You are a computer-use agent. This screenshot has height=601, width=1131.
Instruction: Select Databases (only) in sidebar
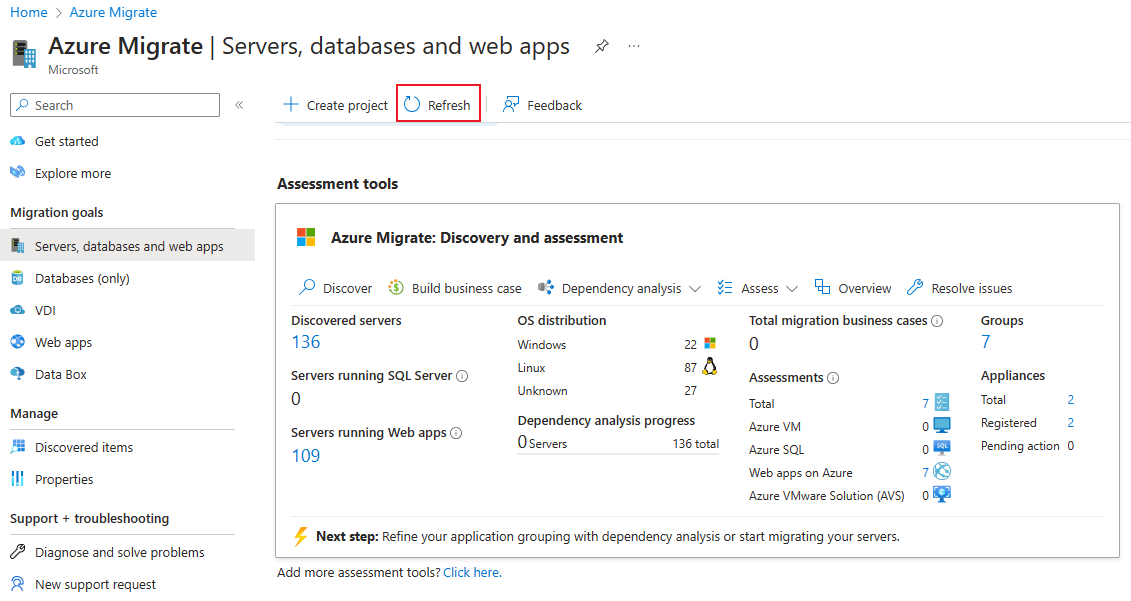pyautogui.click(x=82, y=278)
